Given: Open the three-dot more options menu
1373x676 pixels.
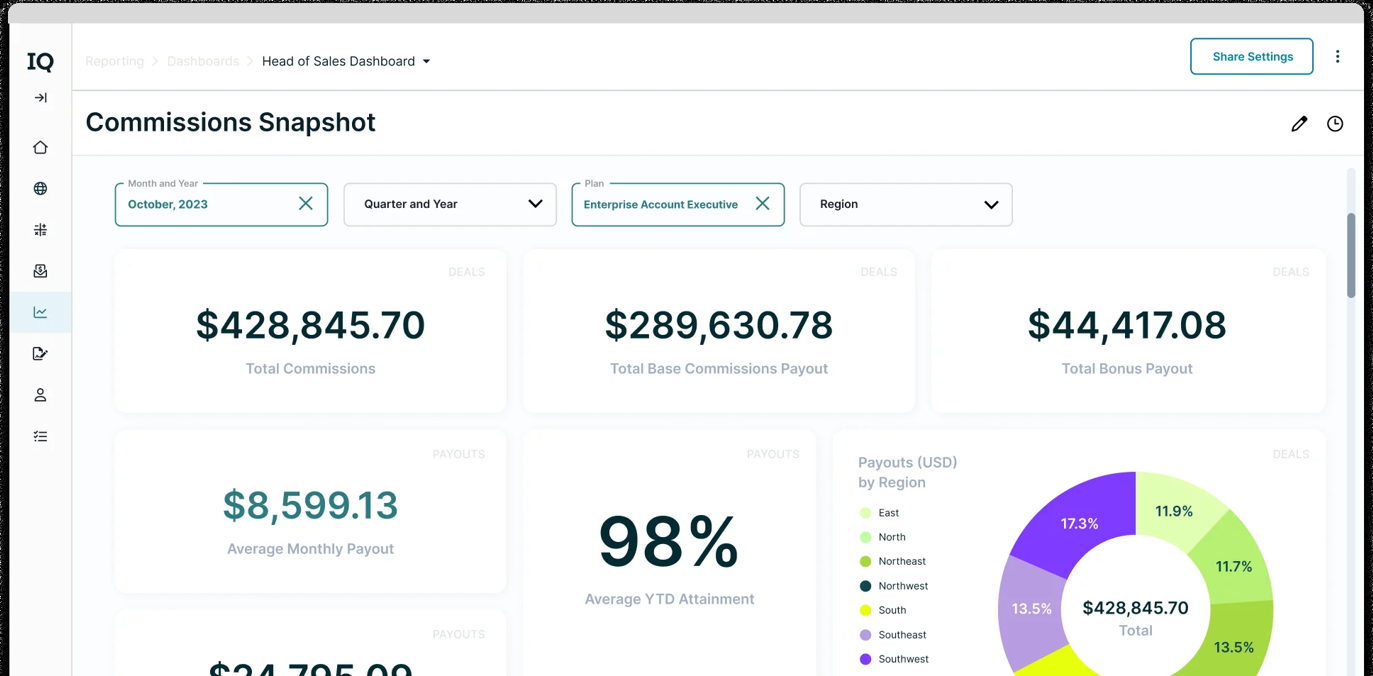Looking at the screenshot, I should 1337,57.
